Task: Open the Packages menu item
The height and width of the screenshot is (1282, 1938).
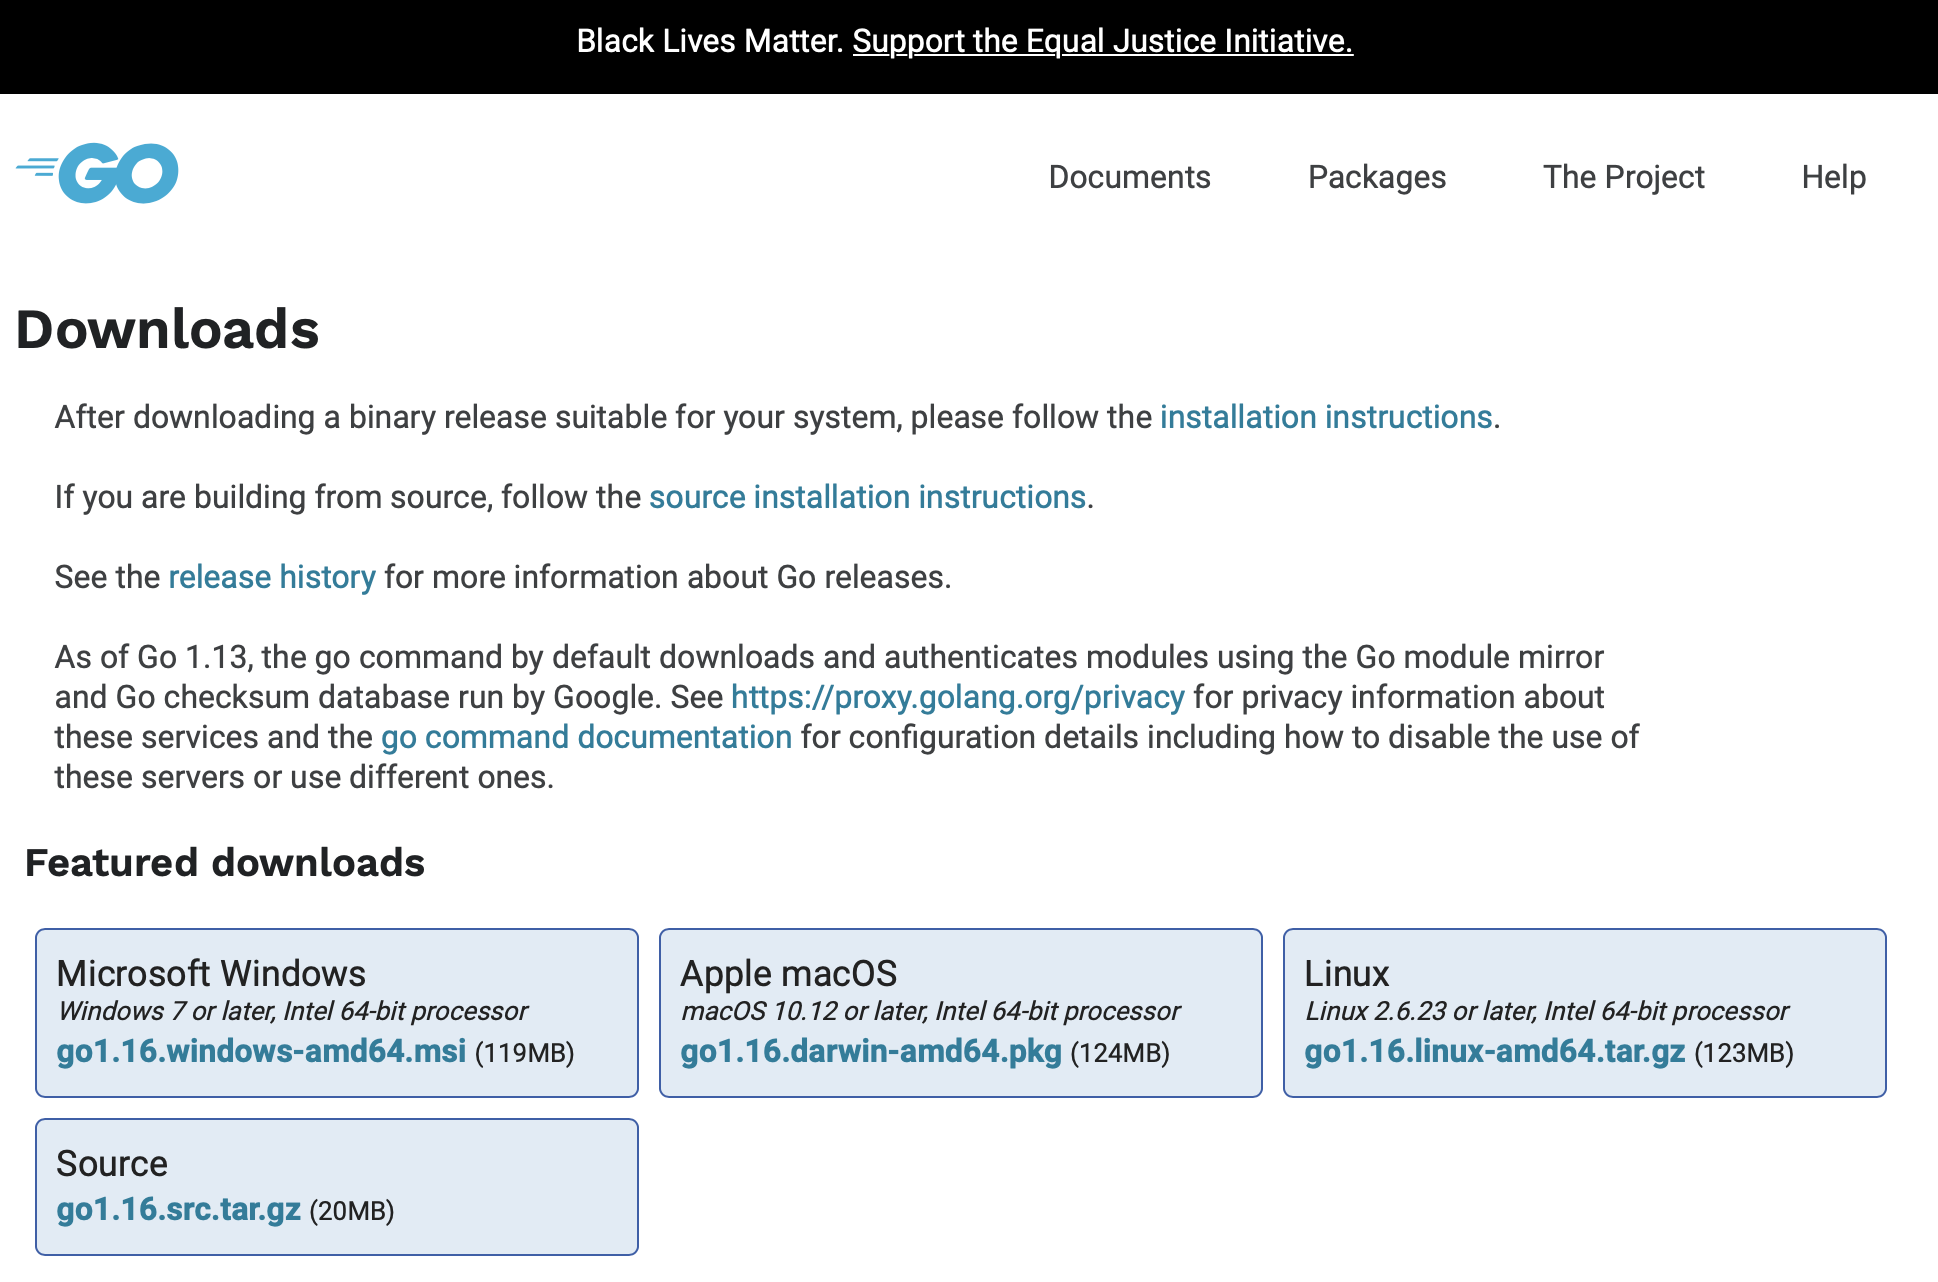Action: click(x=1376, y=177)
